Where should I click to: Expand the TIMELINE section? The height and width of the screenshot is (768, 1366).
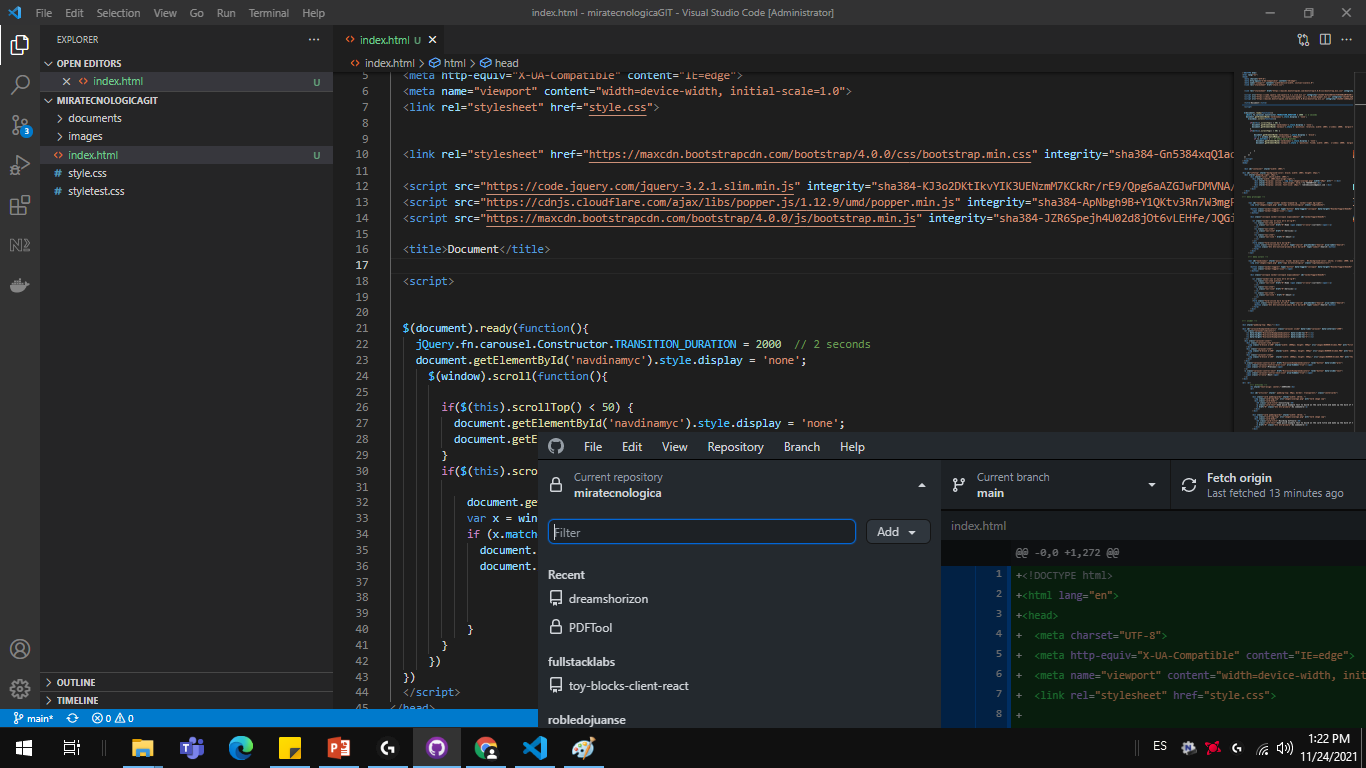186,700
